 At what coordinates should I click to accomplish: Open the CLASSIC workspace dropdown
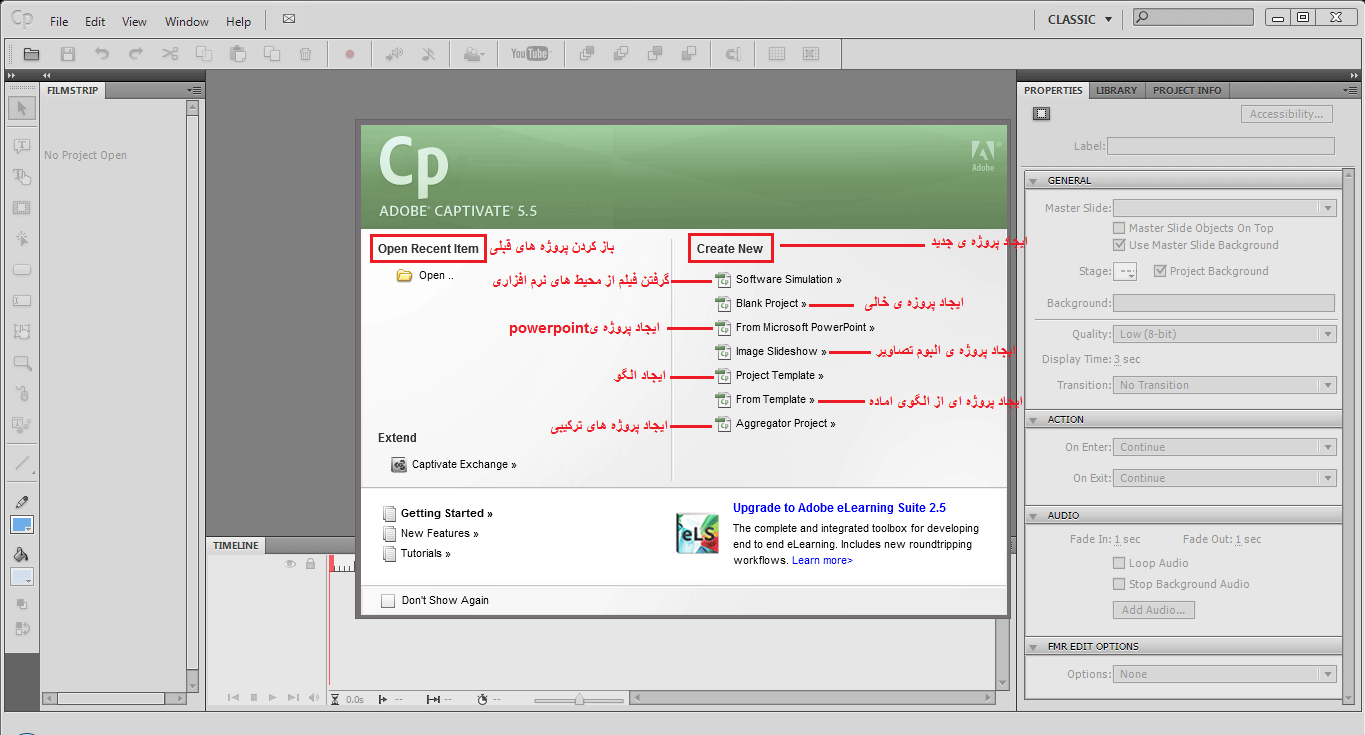click(1080, 19)
